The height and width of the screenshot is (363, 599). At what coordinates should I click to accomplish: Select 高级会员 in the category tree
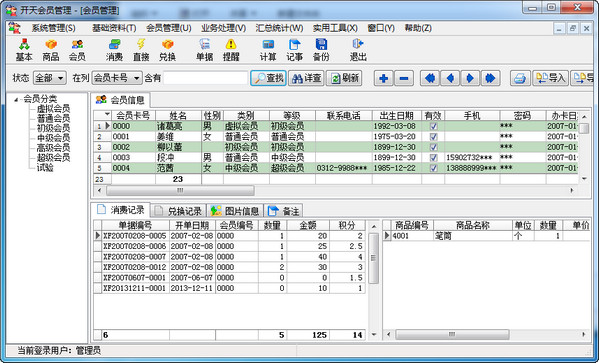(x=53, y=148)
